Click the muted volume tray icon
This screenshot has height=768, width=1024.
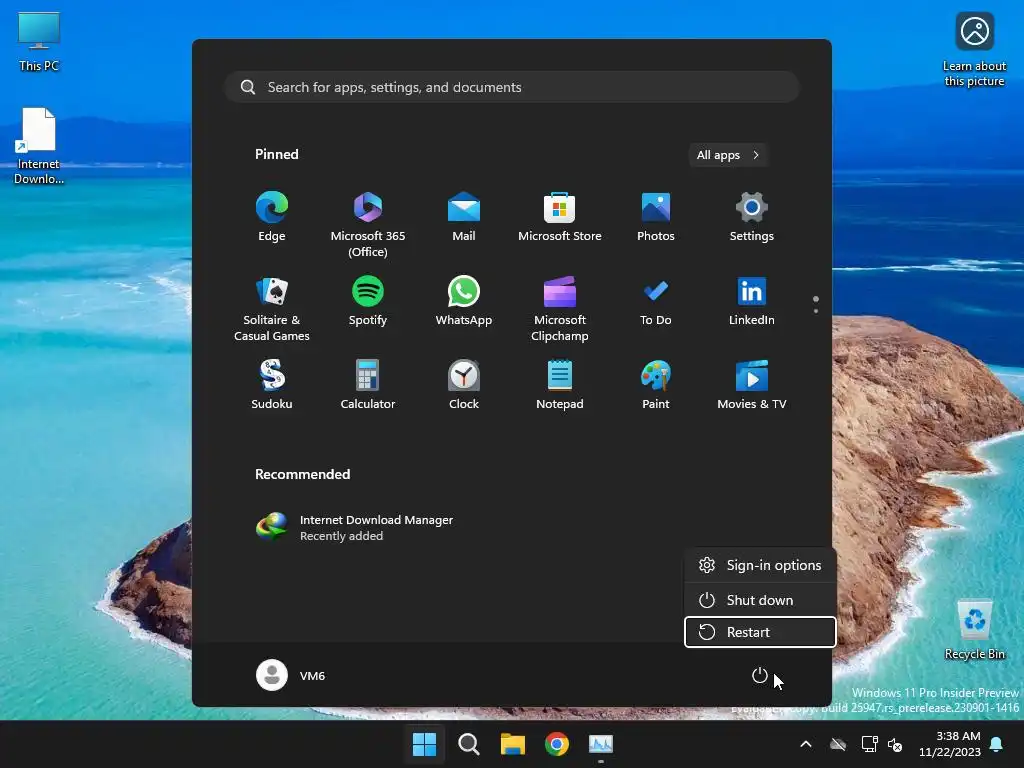click(895, 744)
